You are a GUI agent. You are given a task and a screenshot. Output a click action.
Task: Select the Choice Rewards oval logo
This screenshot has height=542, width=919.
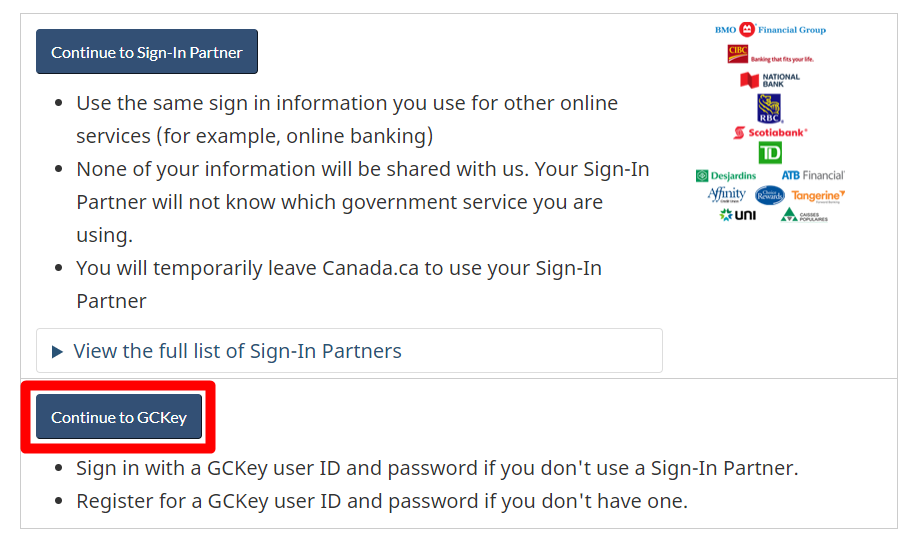click(x=769, y=195)
